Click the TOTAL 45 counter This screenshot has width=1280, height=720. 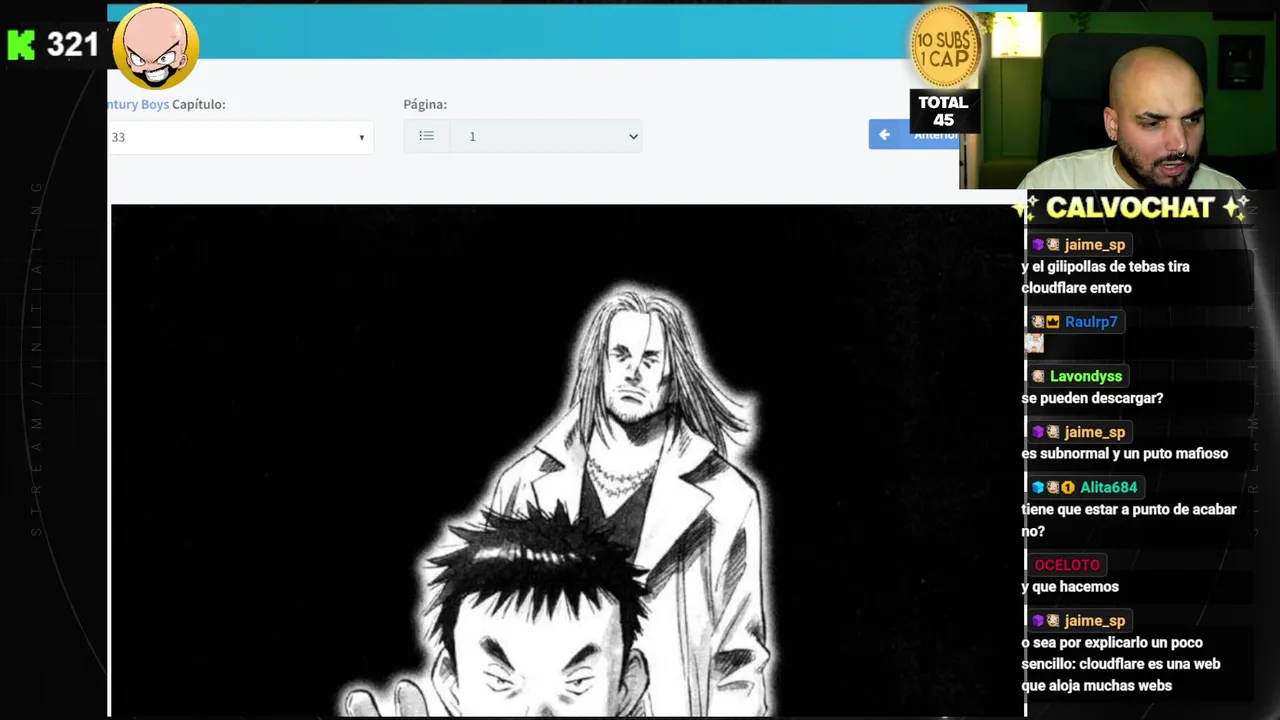pos(943,111)
